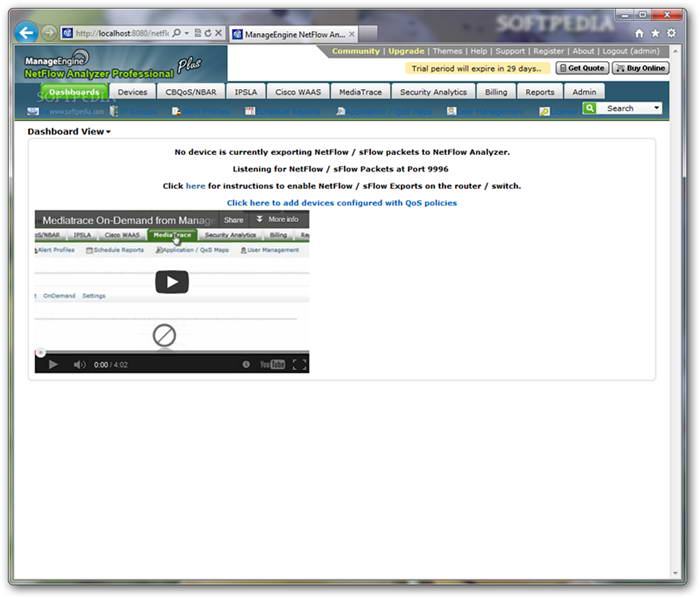Click the Support link
The image size is (700, 598).
point(510,51)
